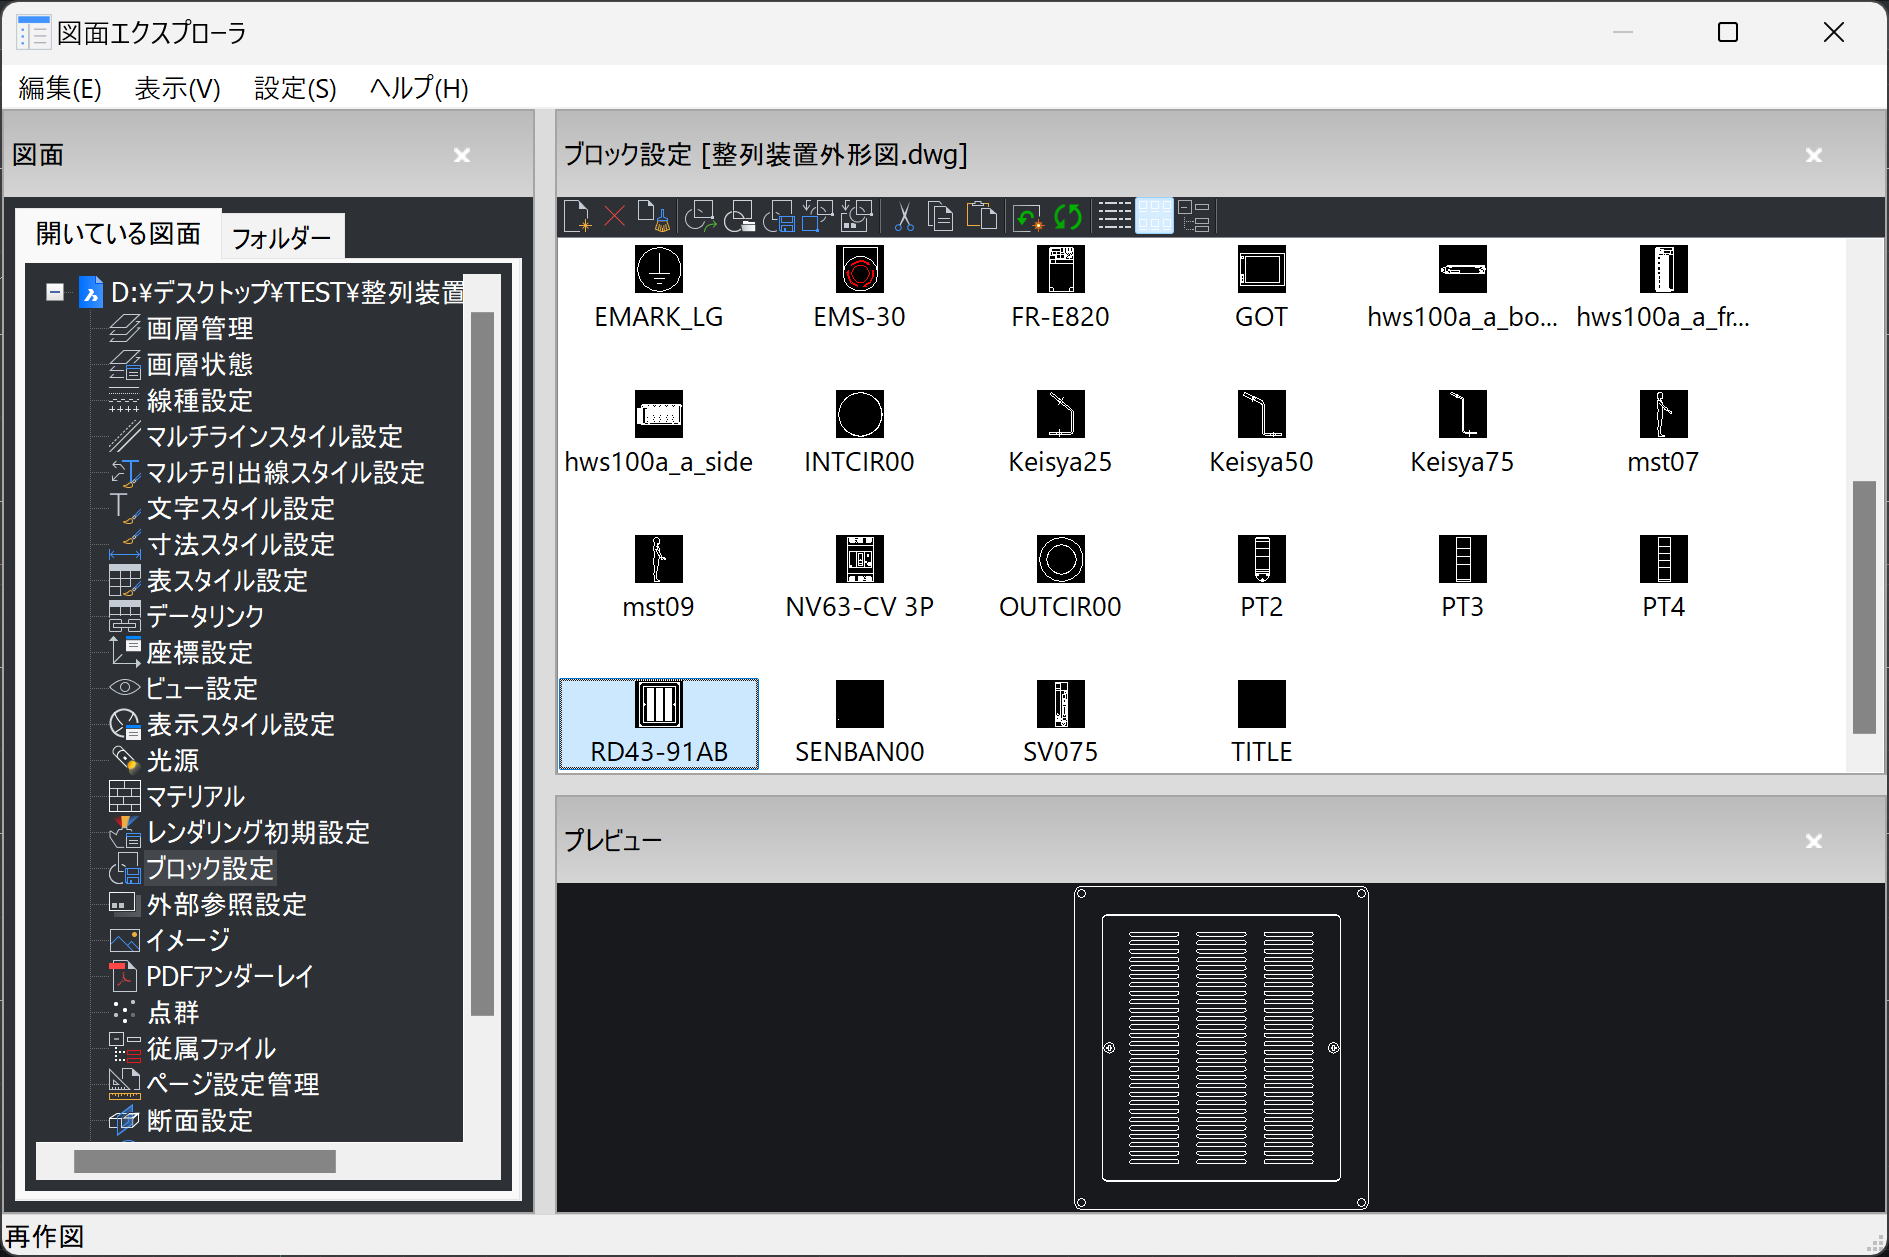Select 画層管理 in the tree

click(x=199, y=329)
